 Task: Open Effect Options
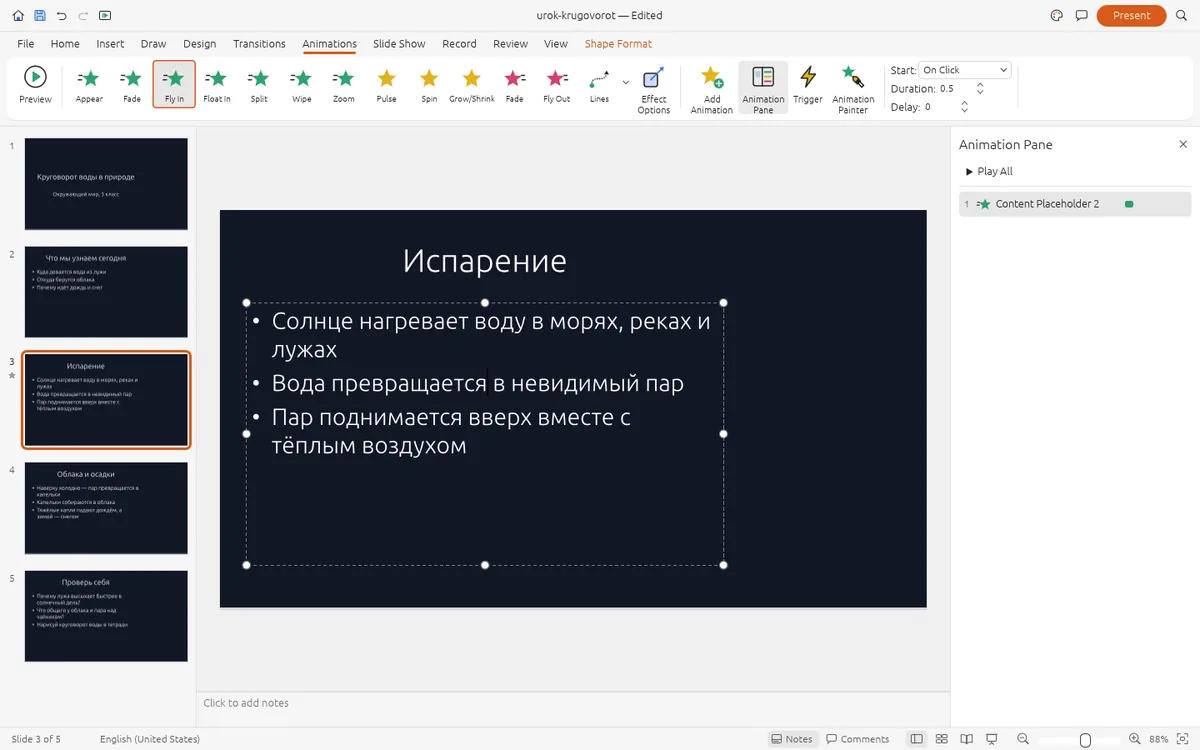654,89
